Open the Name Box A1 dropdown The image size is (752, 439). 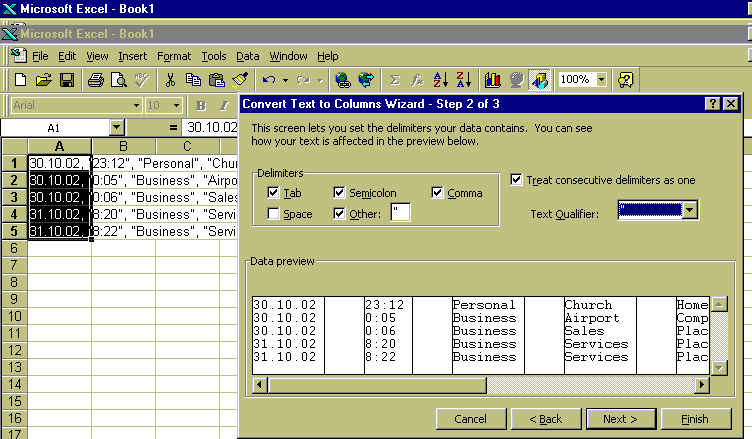[117, 128]
